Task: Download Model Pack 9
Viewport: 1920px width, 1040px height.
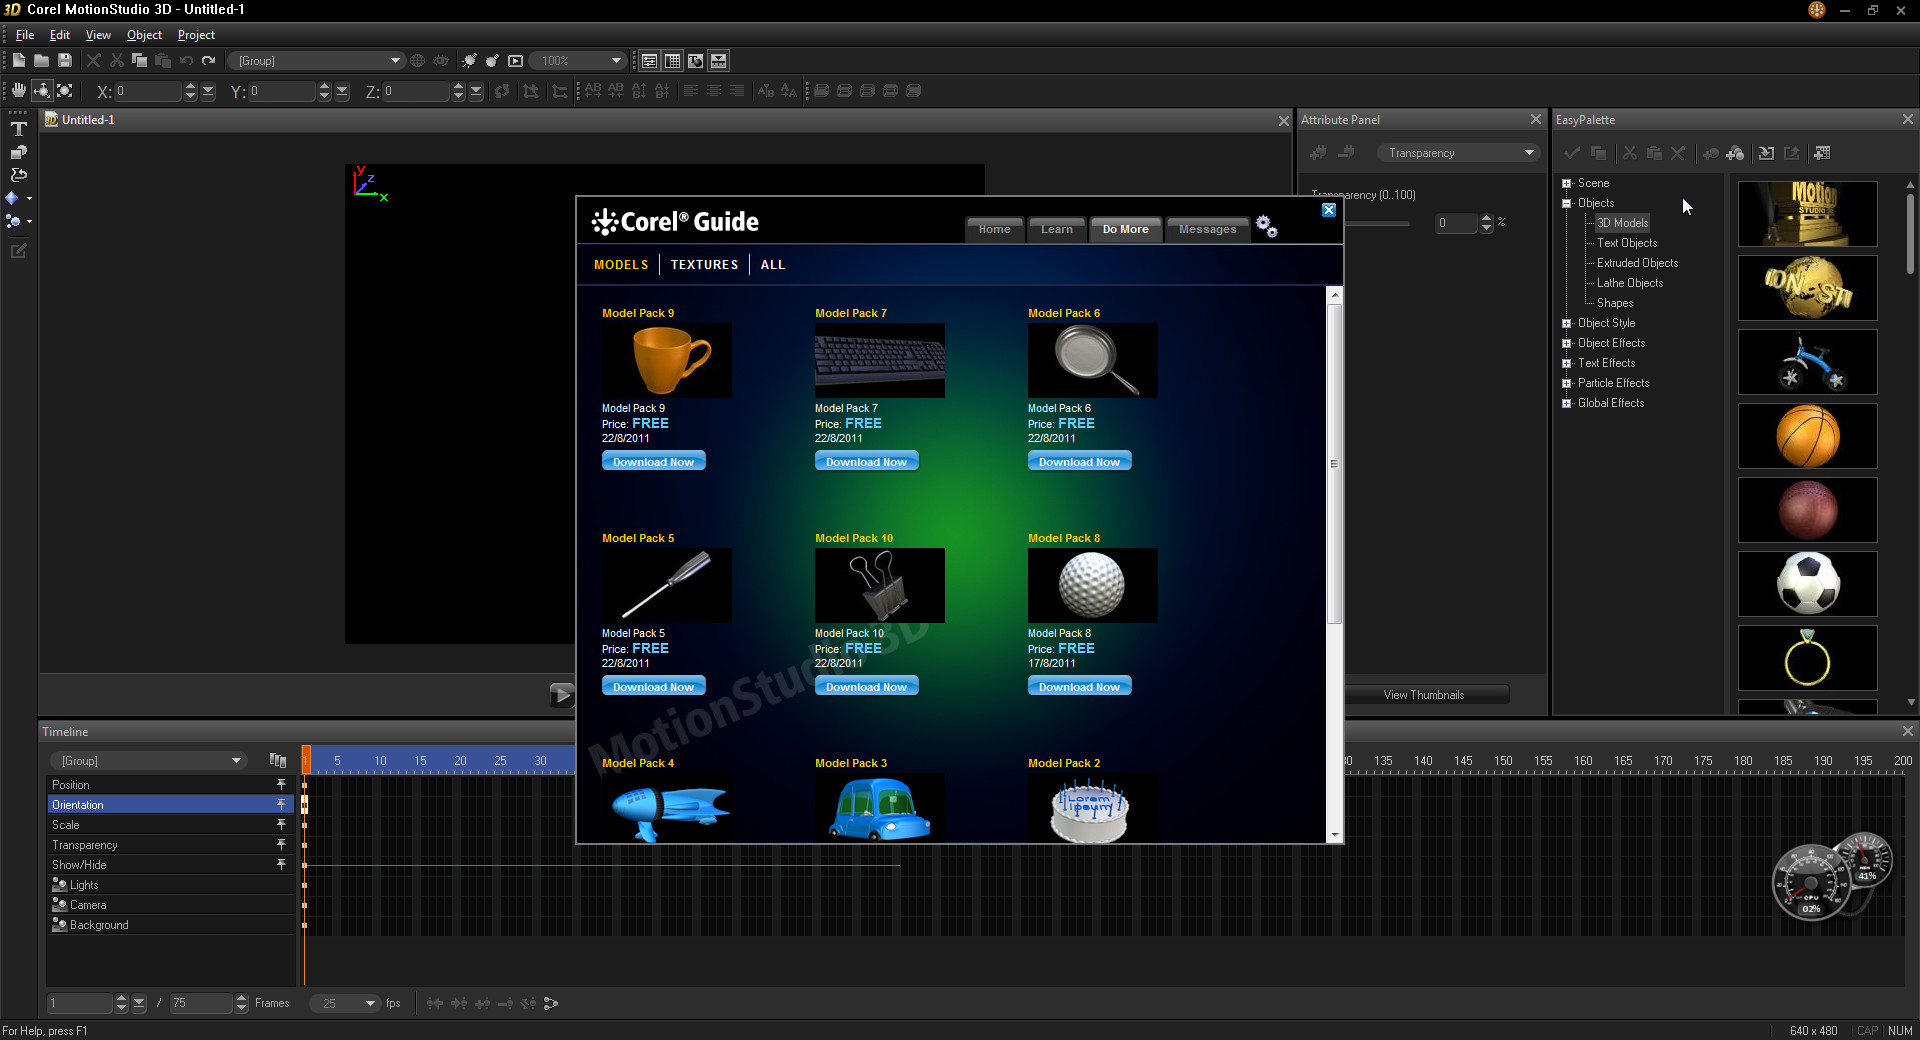Action: click(653, 462)
